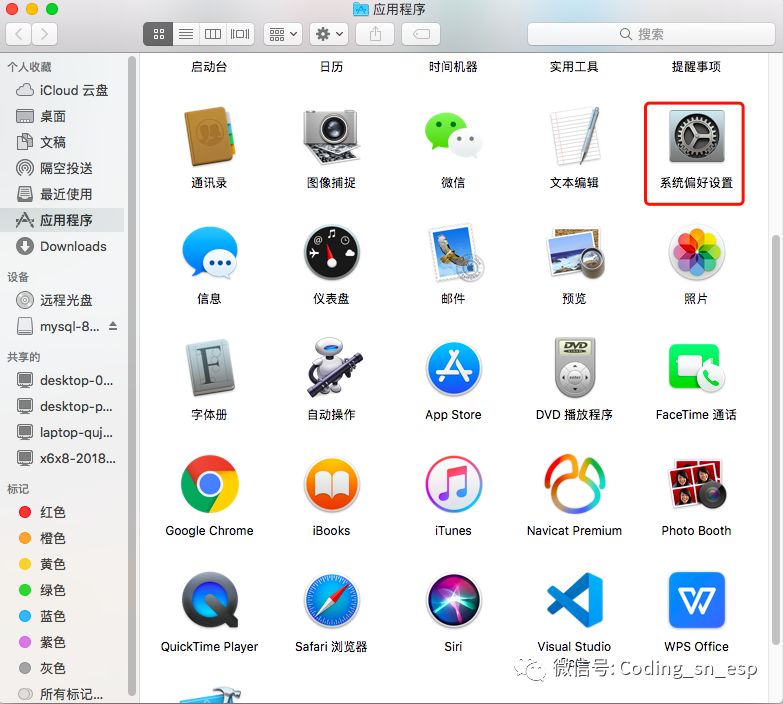Open the App Store icon

(453, 368)
